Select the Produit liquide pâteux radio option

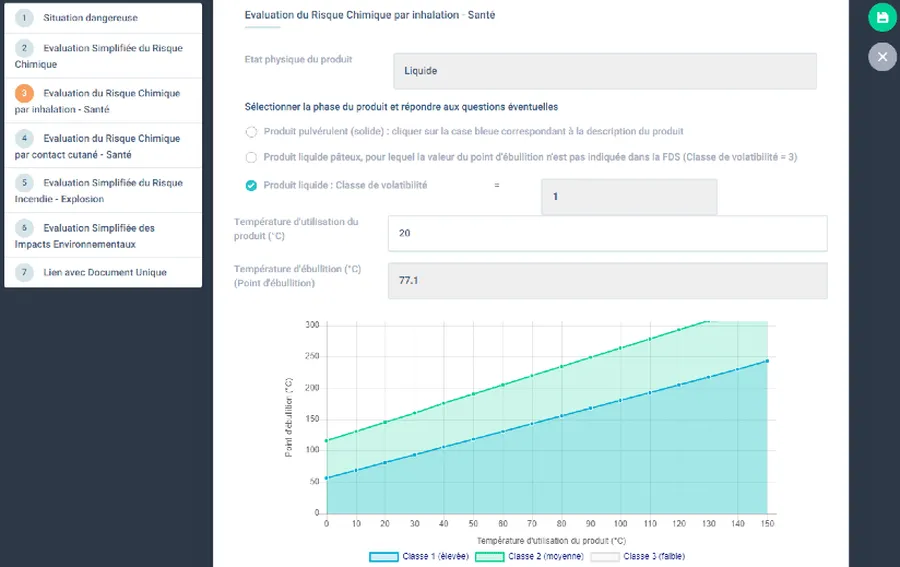coord(252,157)
